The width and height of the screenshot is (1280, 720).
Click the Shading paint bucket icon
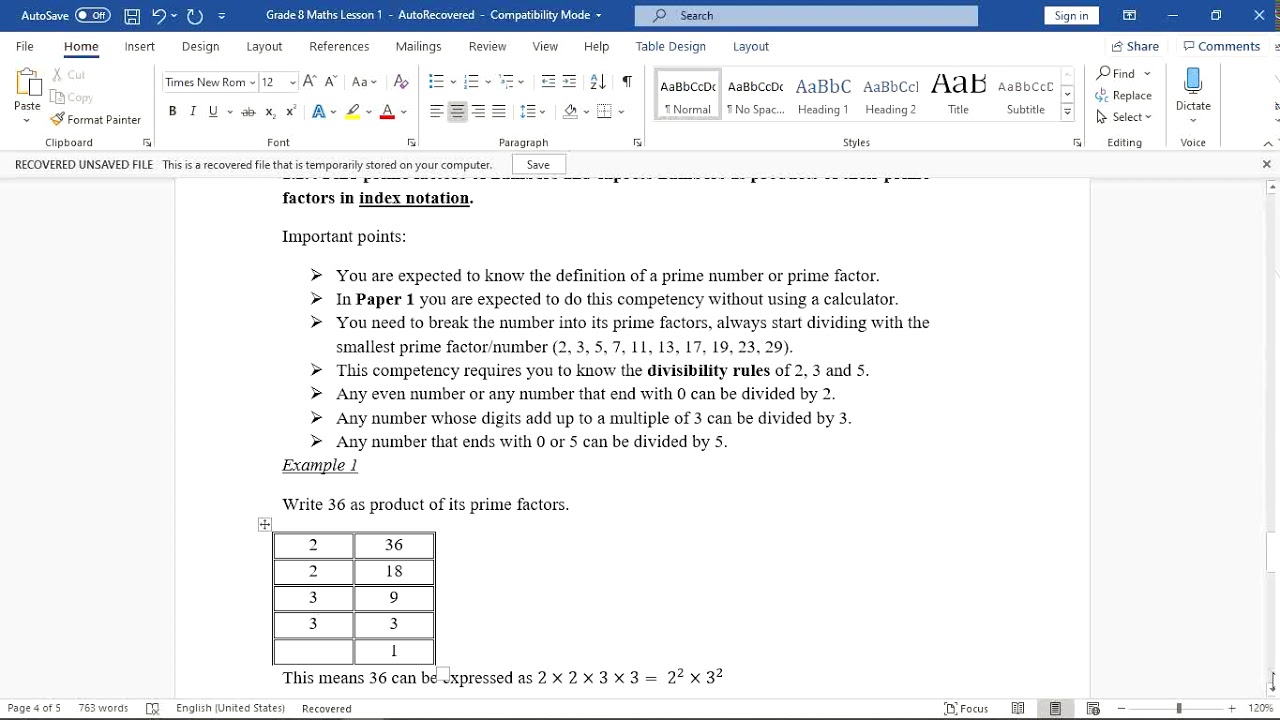click(x=570, y=111)
